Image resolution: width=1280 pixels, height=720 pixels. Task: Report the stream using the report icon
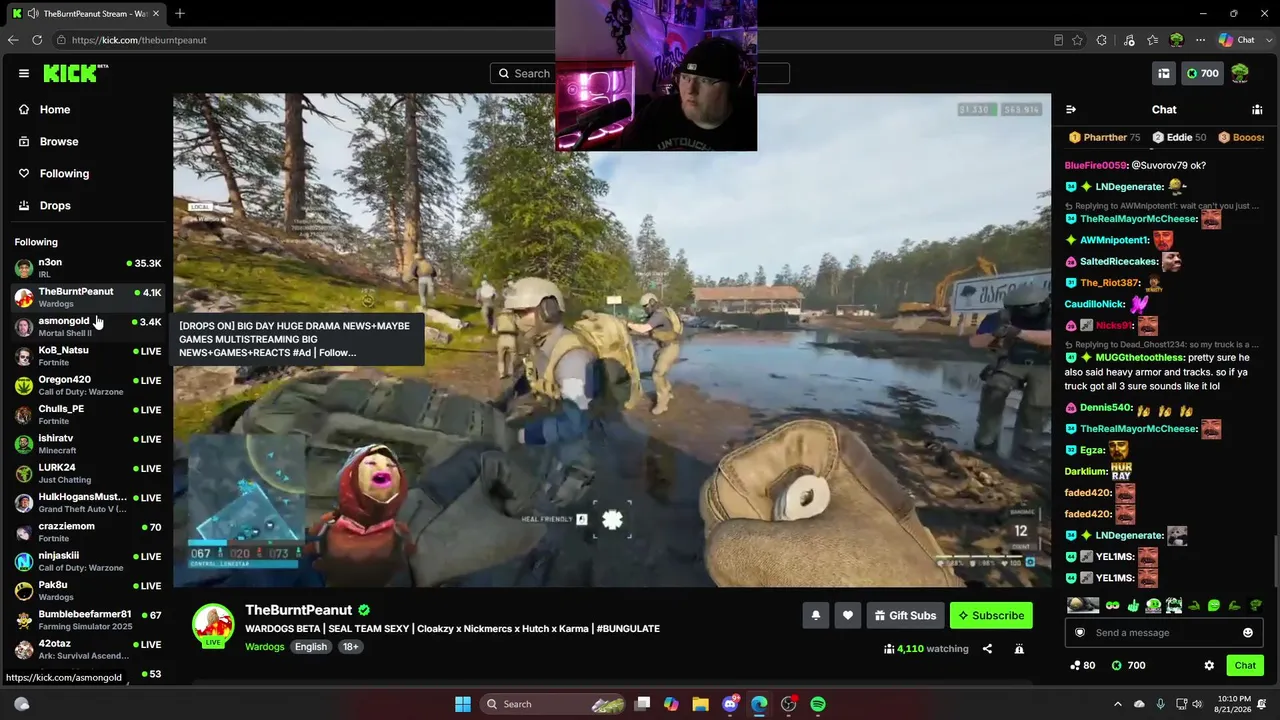pyautogui.click(x=1019, y=649)
